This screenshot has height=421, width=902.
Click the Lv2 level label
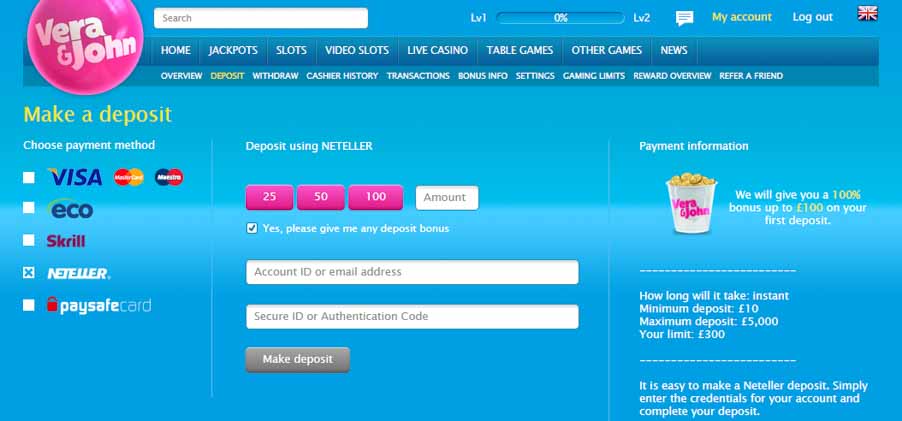click(x=641, y=18)
